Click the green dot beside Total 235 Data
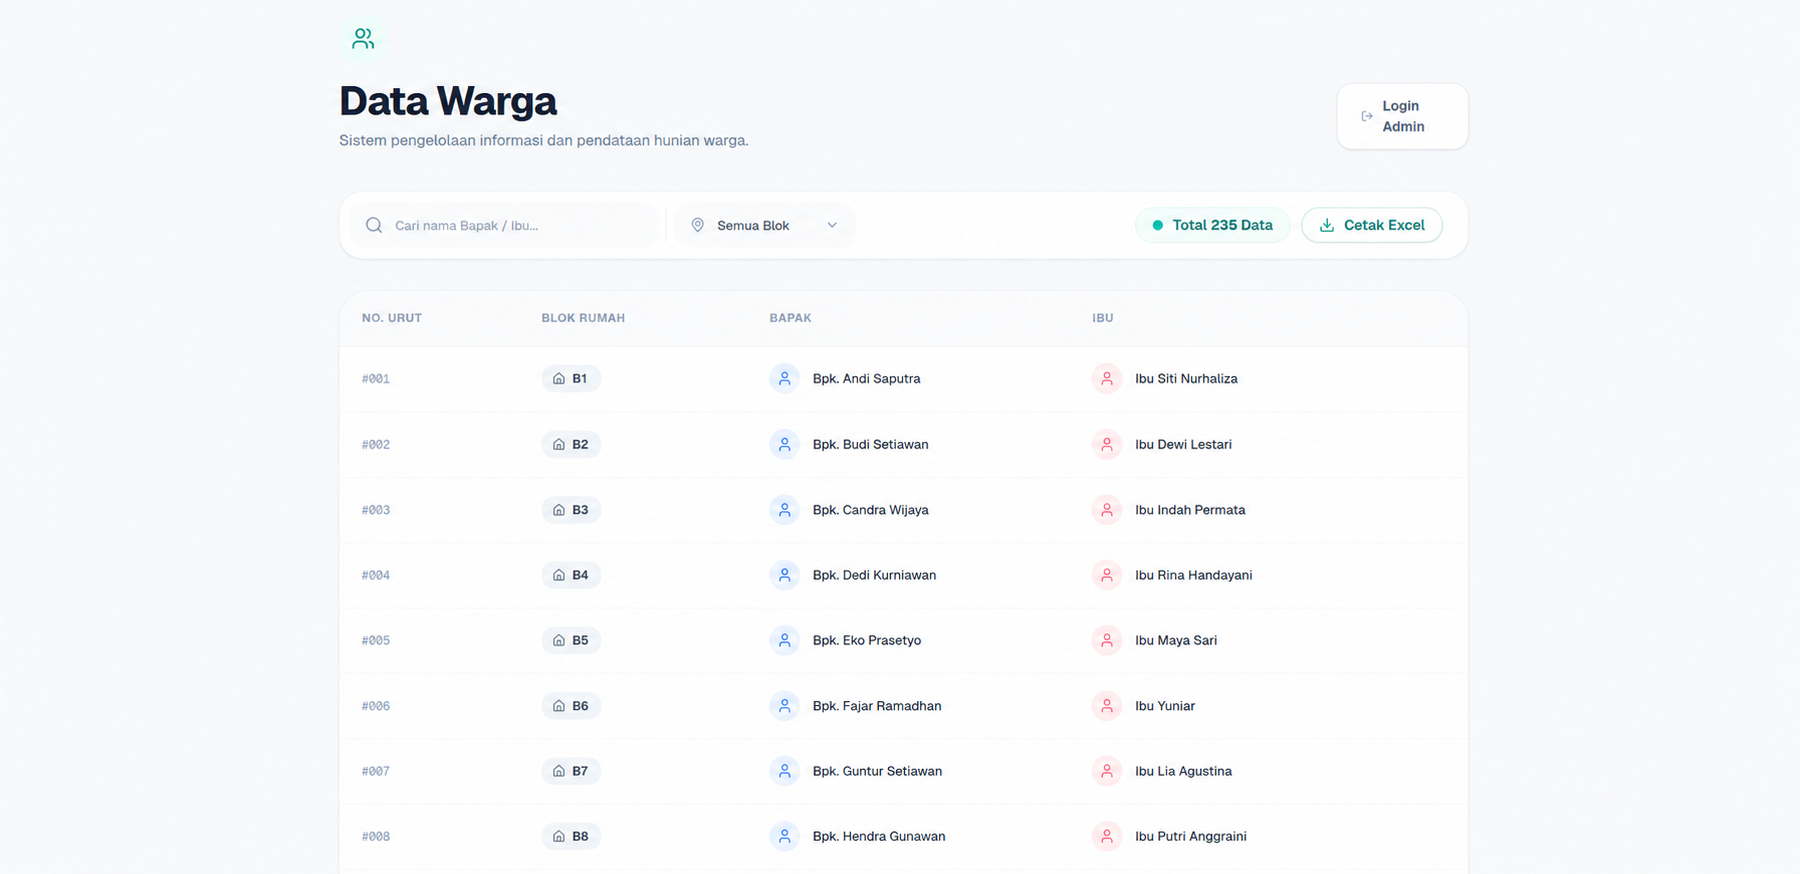1800x874 pixels. (1158, 225)
